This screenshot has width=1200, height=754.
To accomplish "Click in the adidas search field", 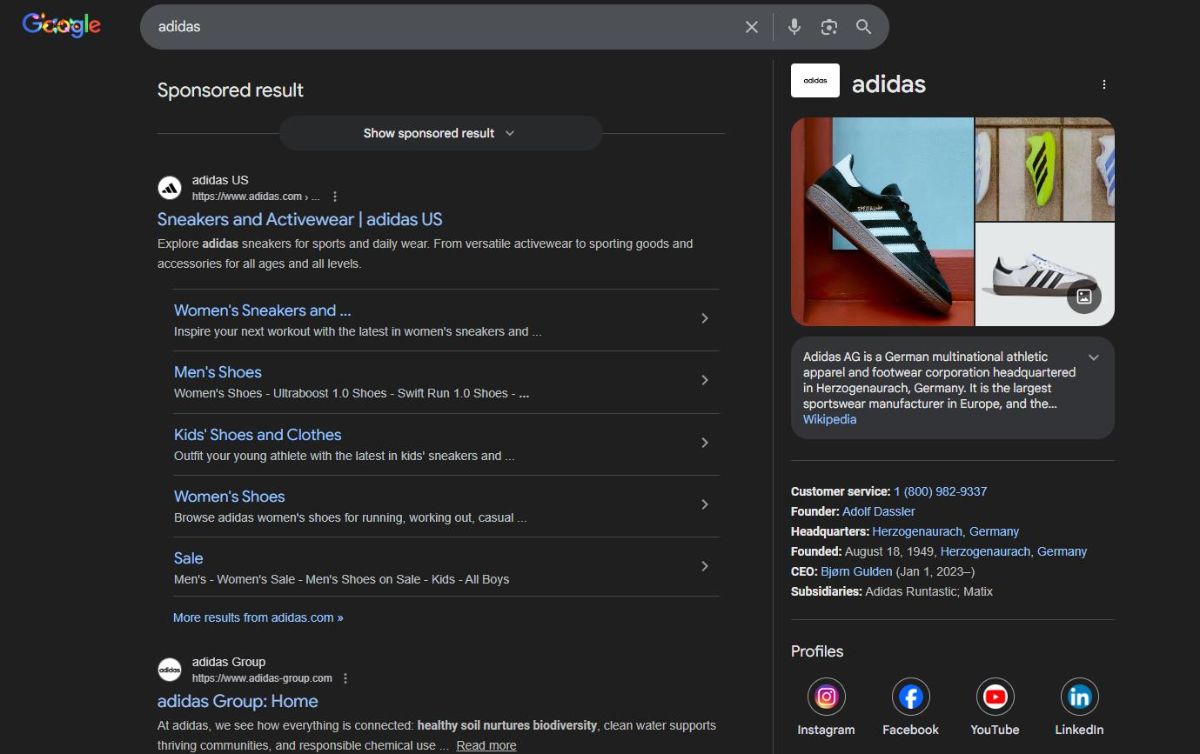I will (440, 27).
